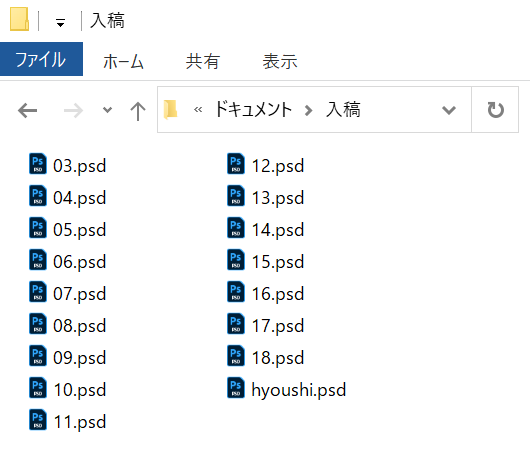Select the file name 05.psd
Viewport: 530px width, 460px height.
click(x=80, y=230)
